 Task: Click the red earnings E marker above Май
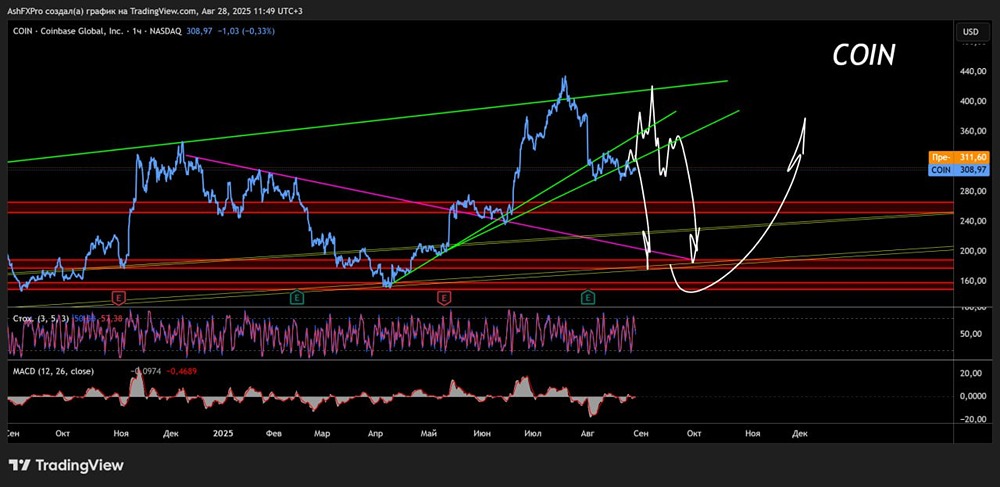pyautogui.click(x=442, y=297)
